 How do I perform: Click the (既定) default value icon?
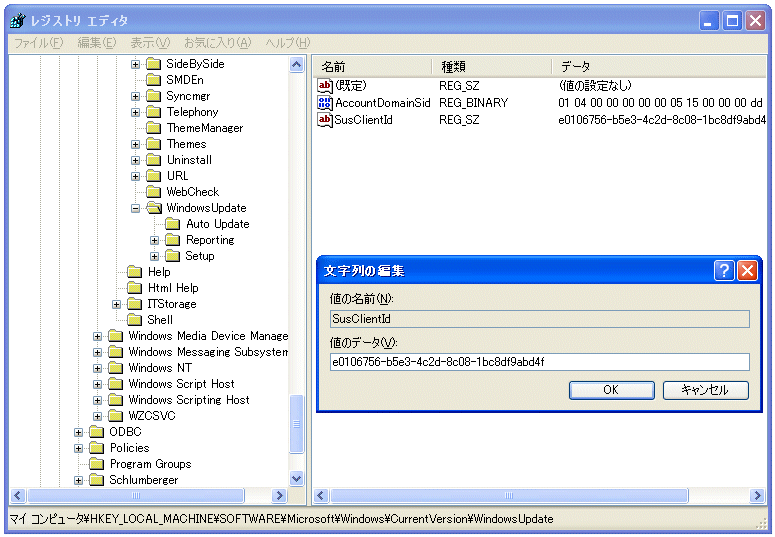click(325, 86)
